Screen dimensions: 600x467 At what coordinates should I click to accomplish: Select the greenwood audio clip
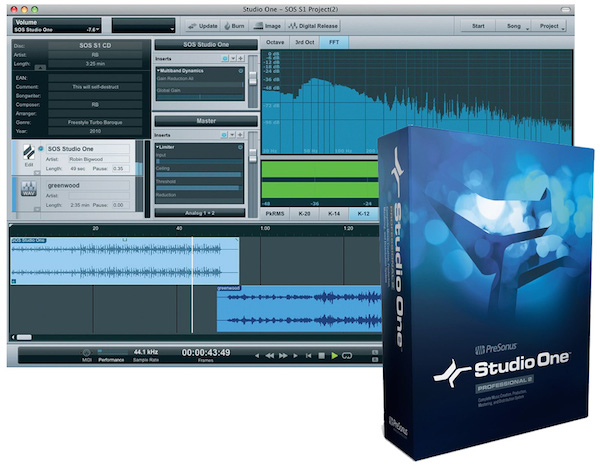299,309
